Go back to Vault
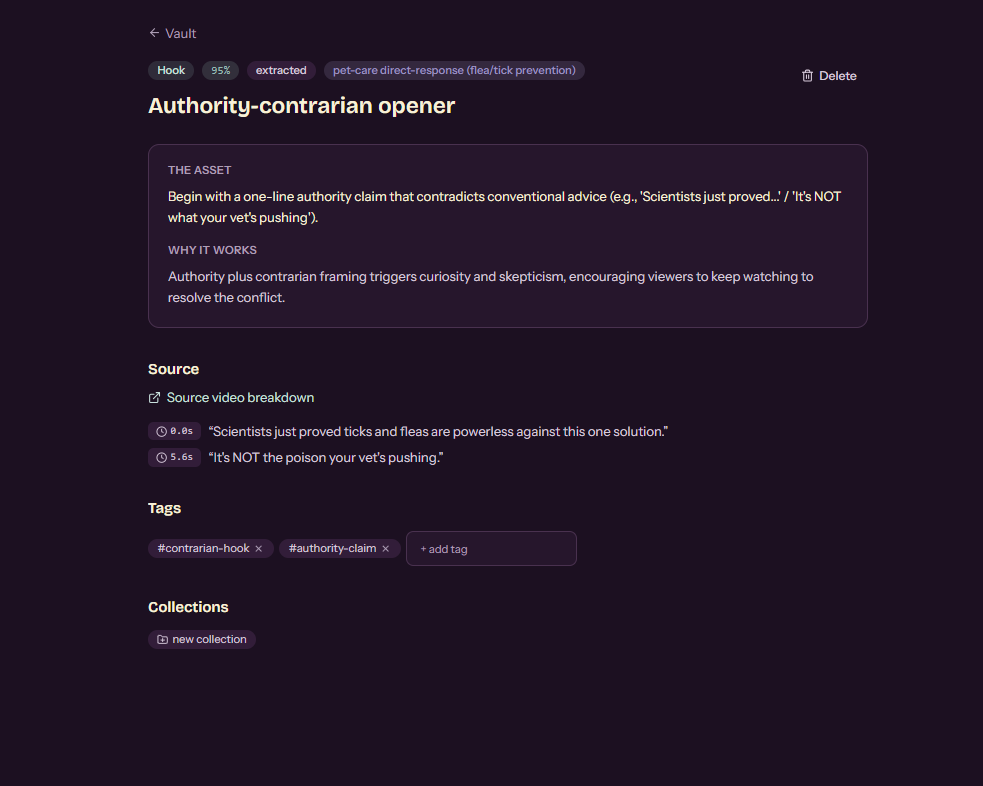Screen dimensions: 983x786 tap(172, 33)
